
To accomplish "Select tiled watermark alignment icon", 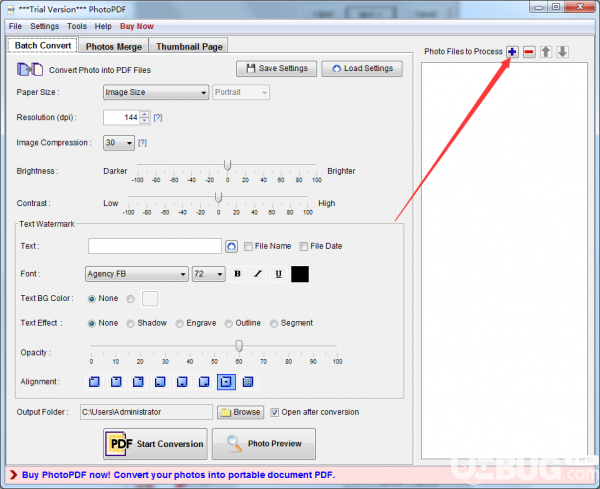I will (x=248, y=381).
